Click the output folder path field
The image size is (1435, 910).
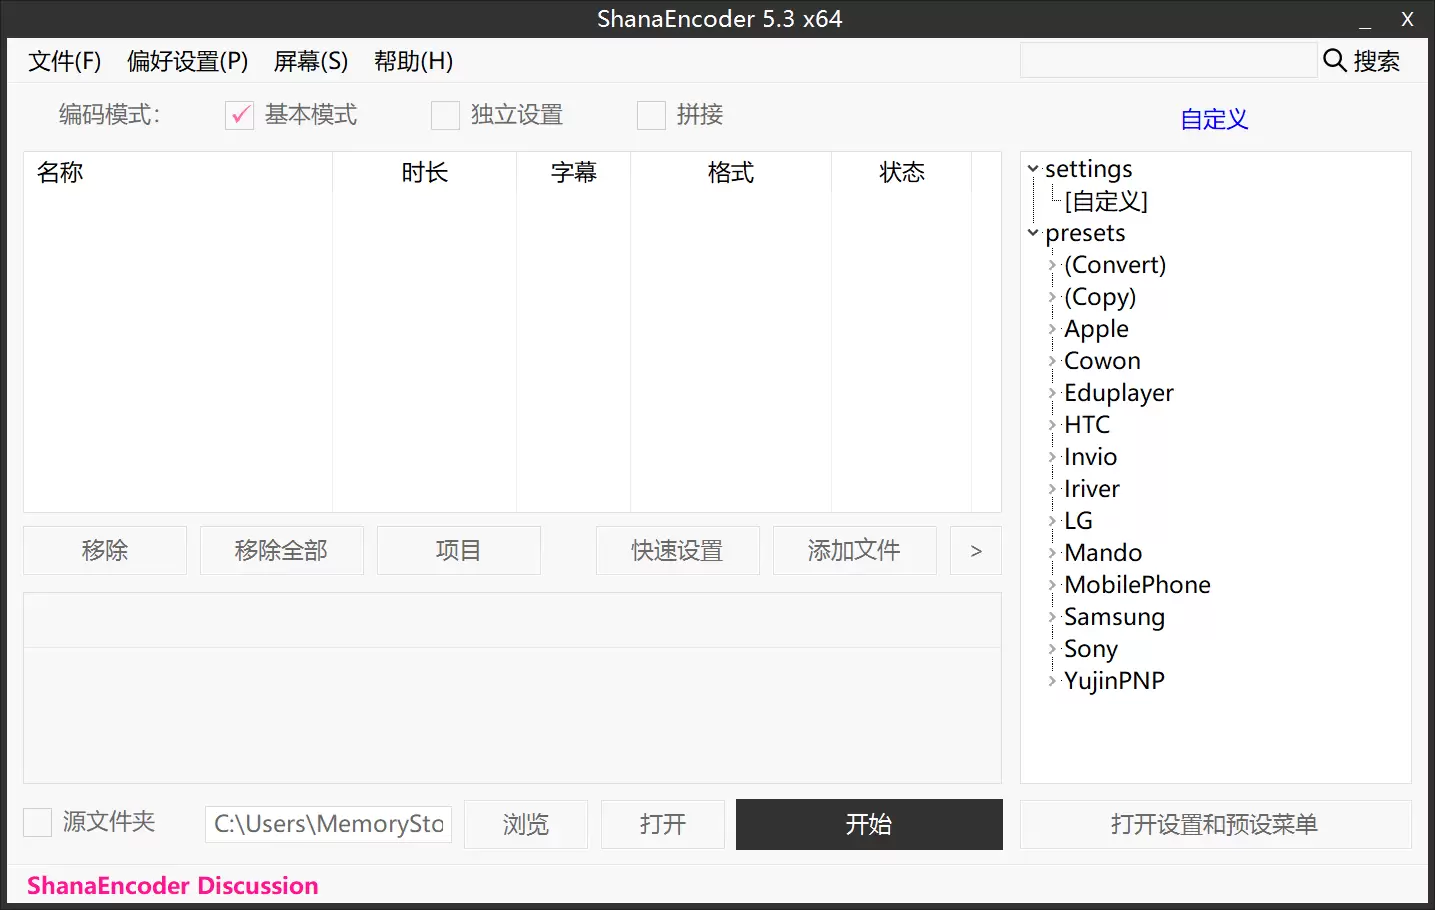point(328,824)
